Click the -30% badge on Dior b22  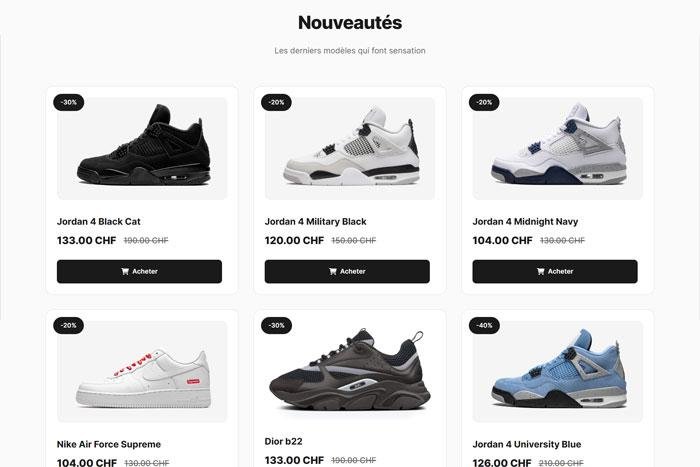(x=276, y=325)
